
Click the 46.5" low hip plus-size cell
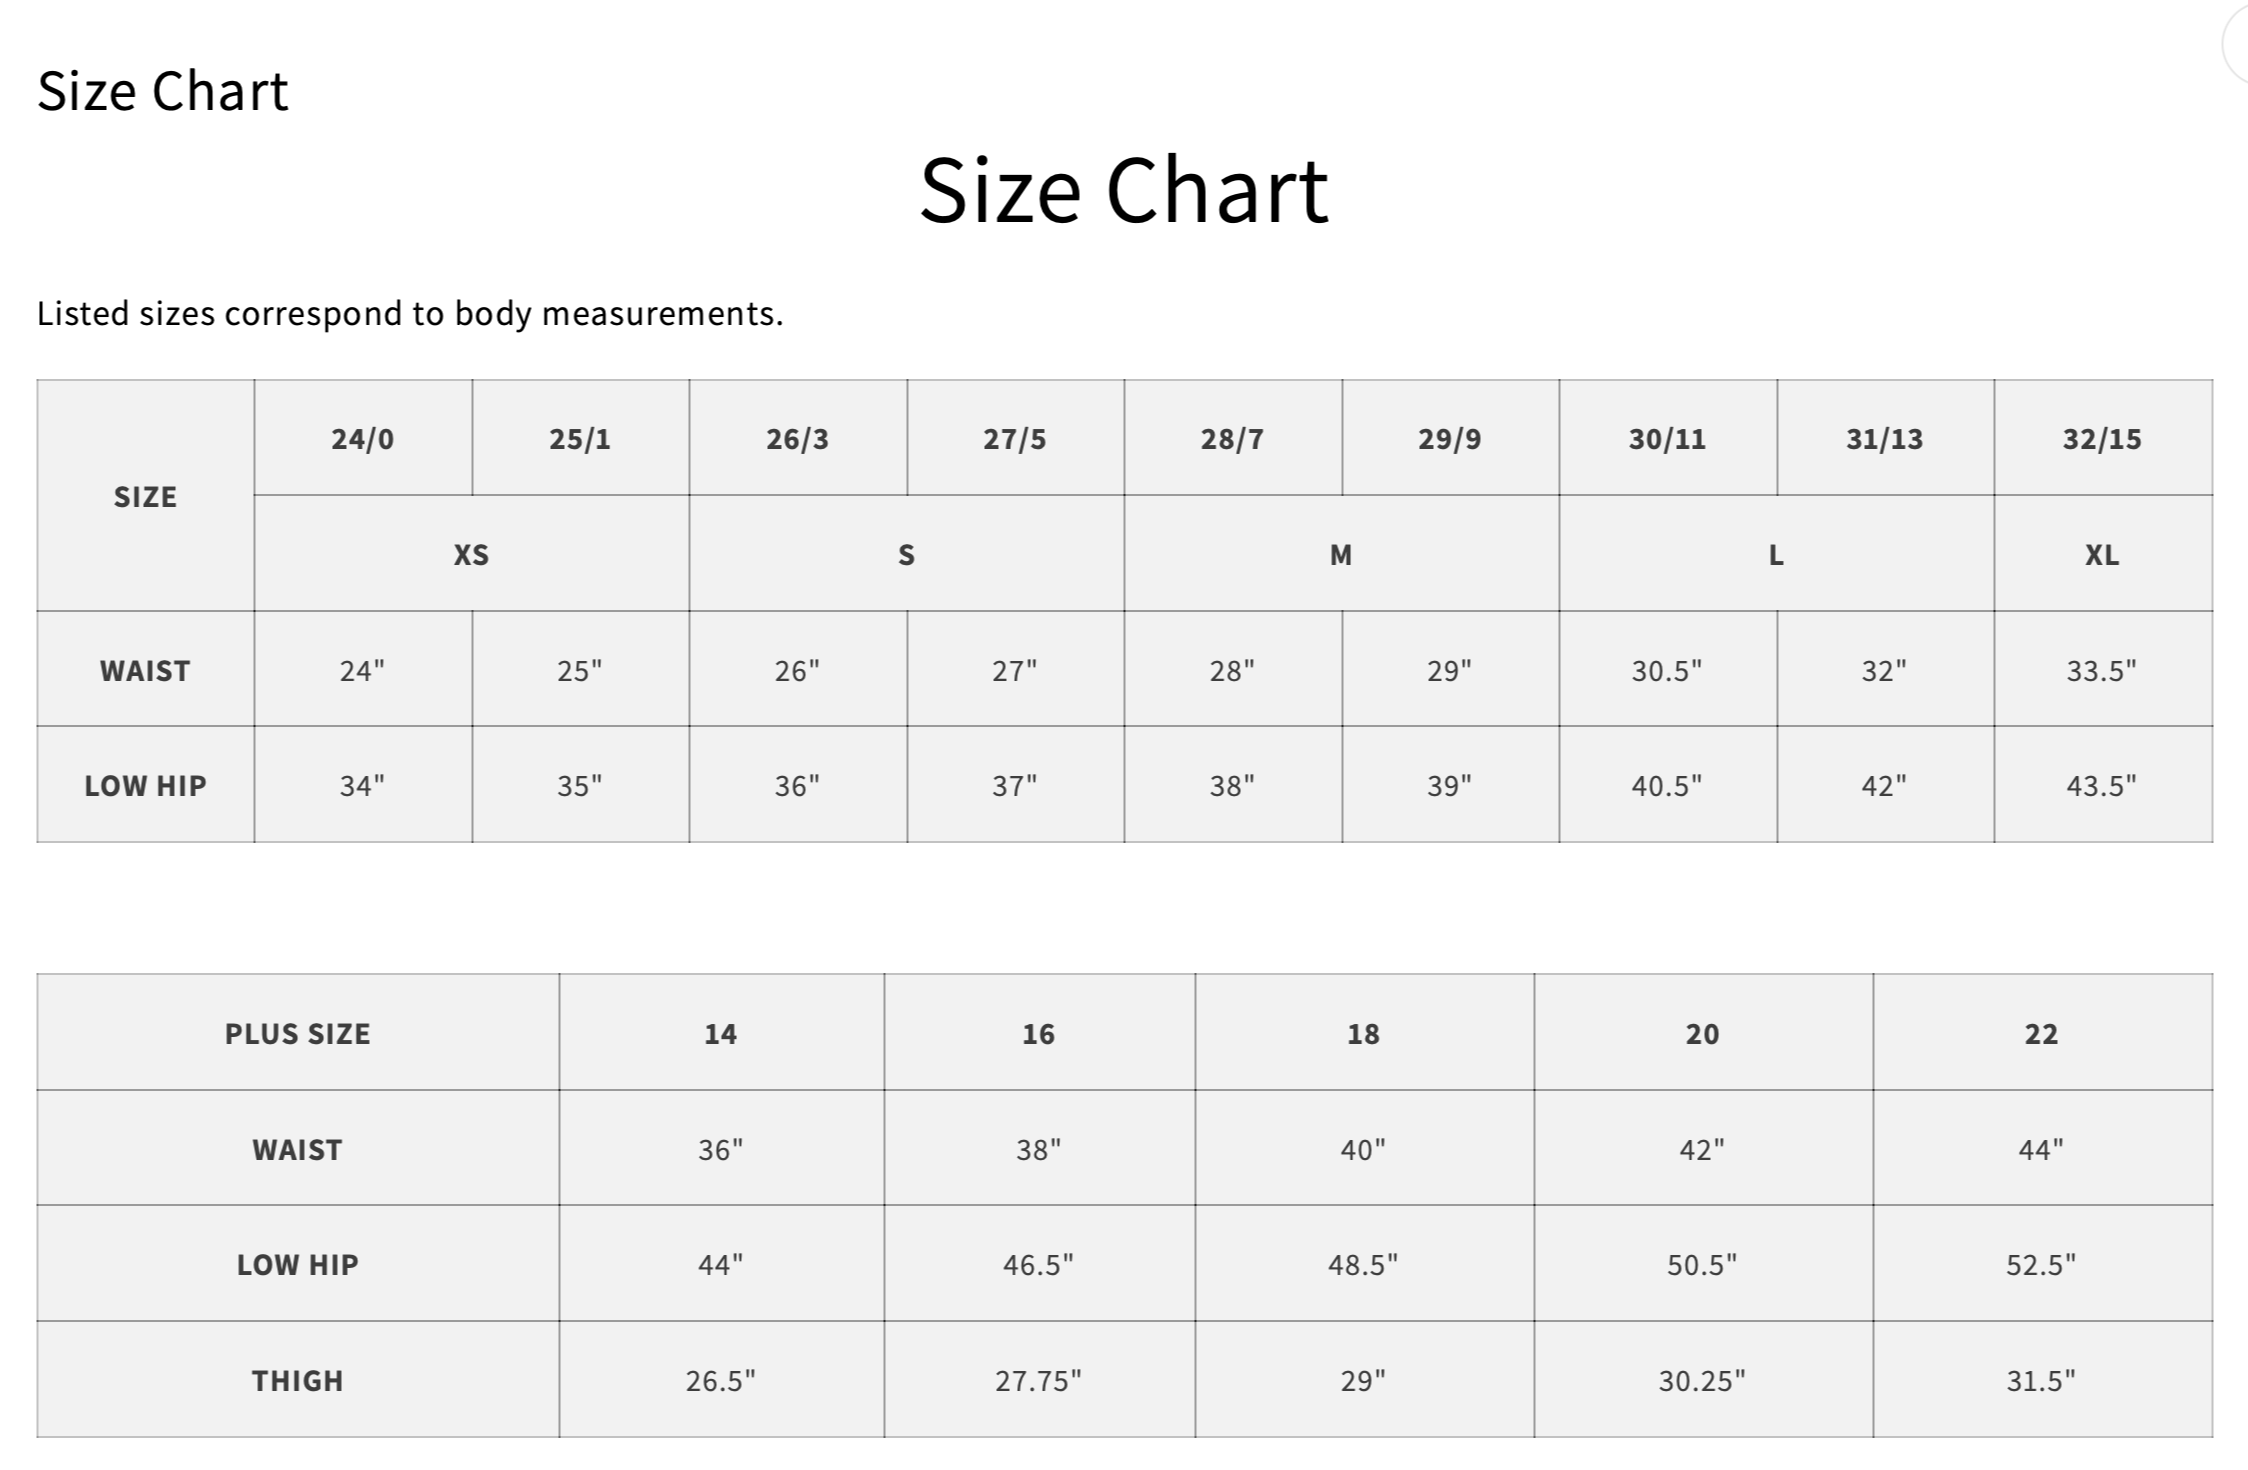pos(1038,1264)
